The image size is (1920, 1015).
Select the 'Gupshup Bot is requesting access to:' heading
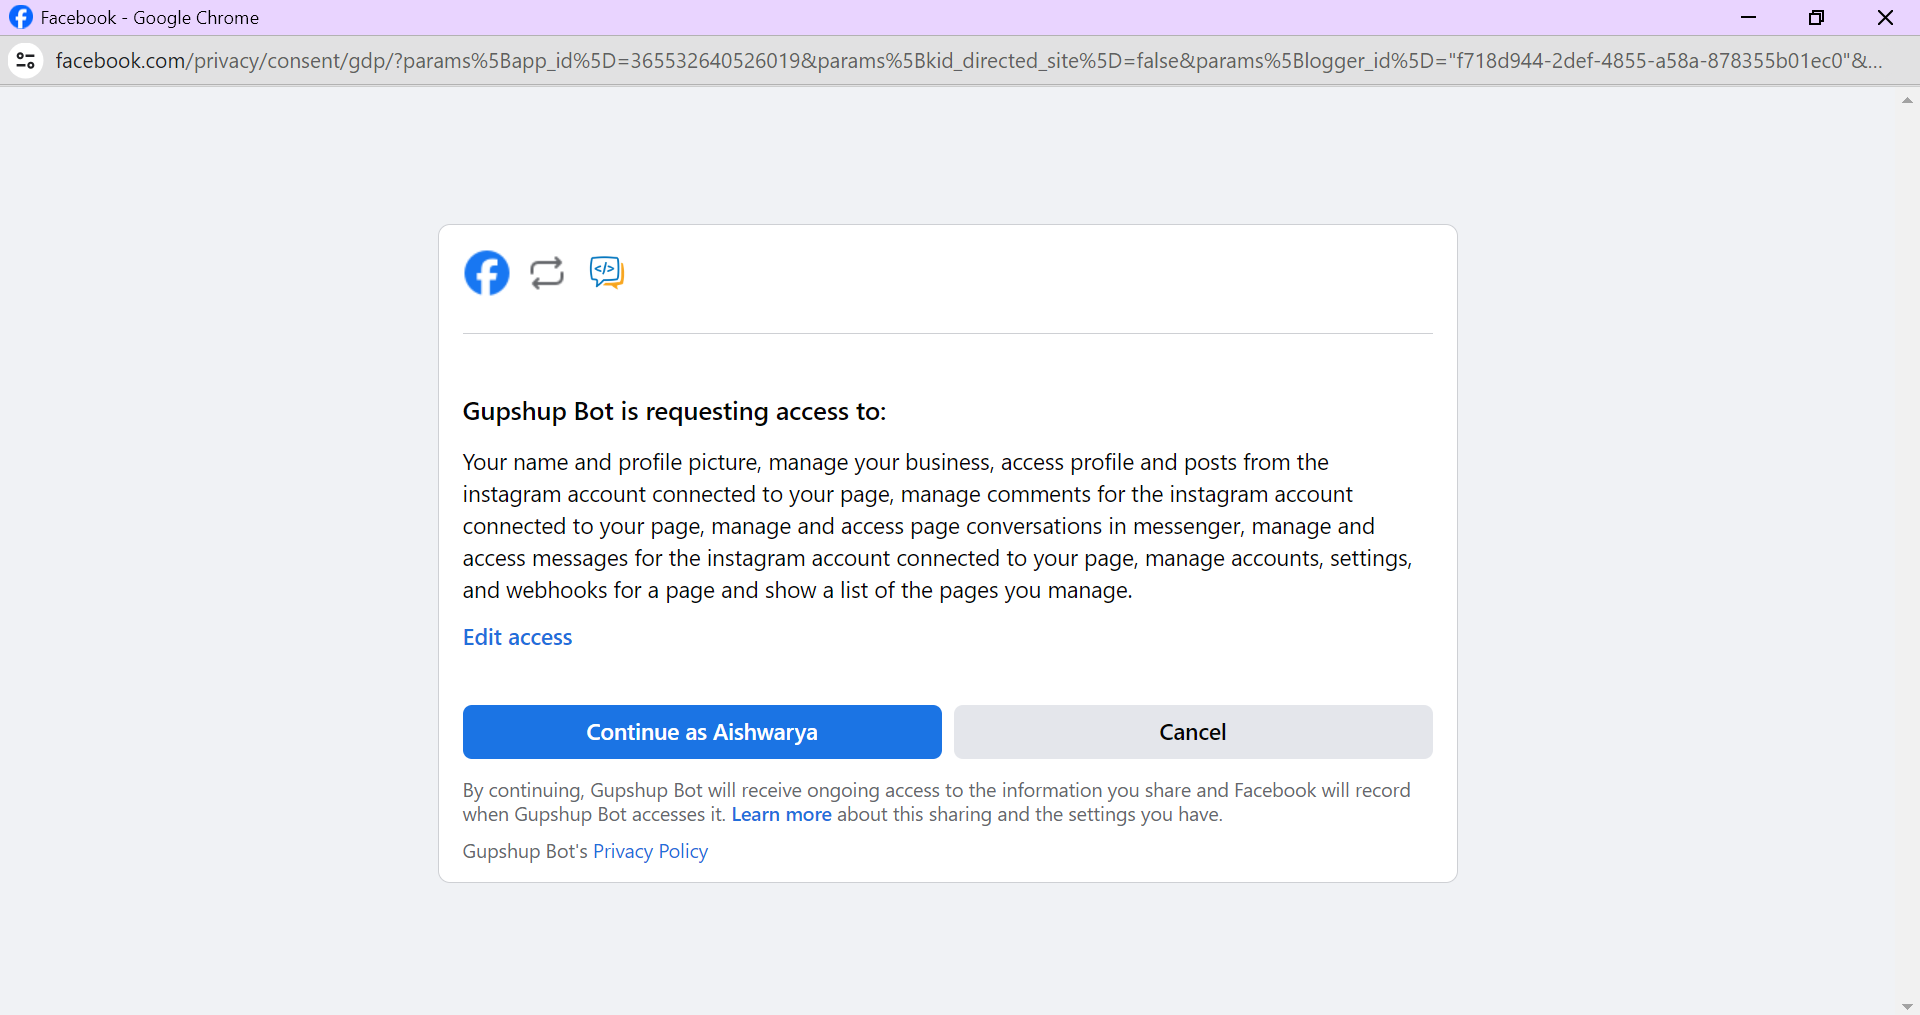point(674,411)
